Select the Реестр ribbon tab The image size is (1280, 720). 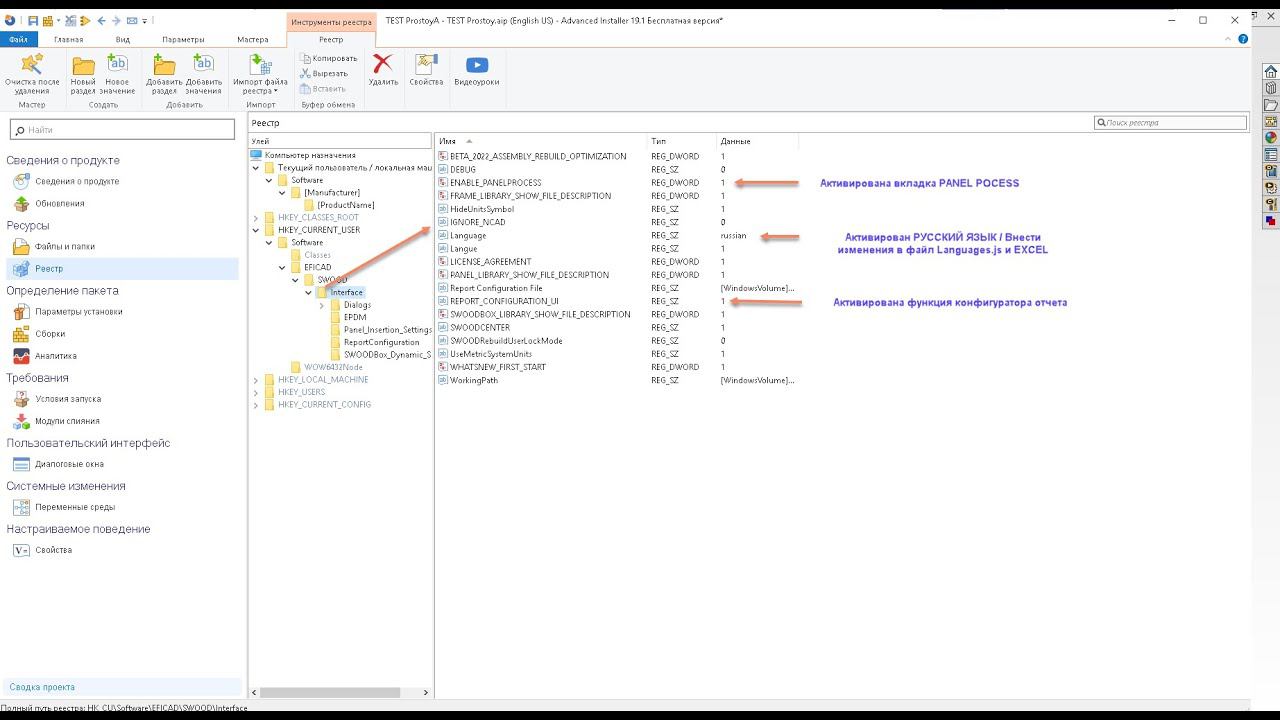coord(331,39)
